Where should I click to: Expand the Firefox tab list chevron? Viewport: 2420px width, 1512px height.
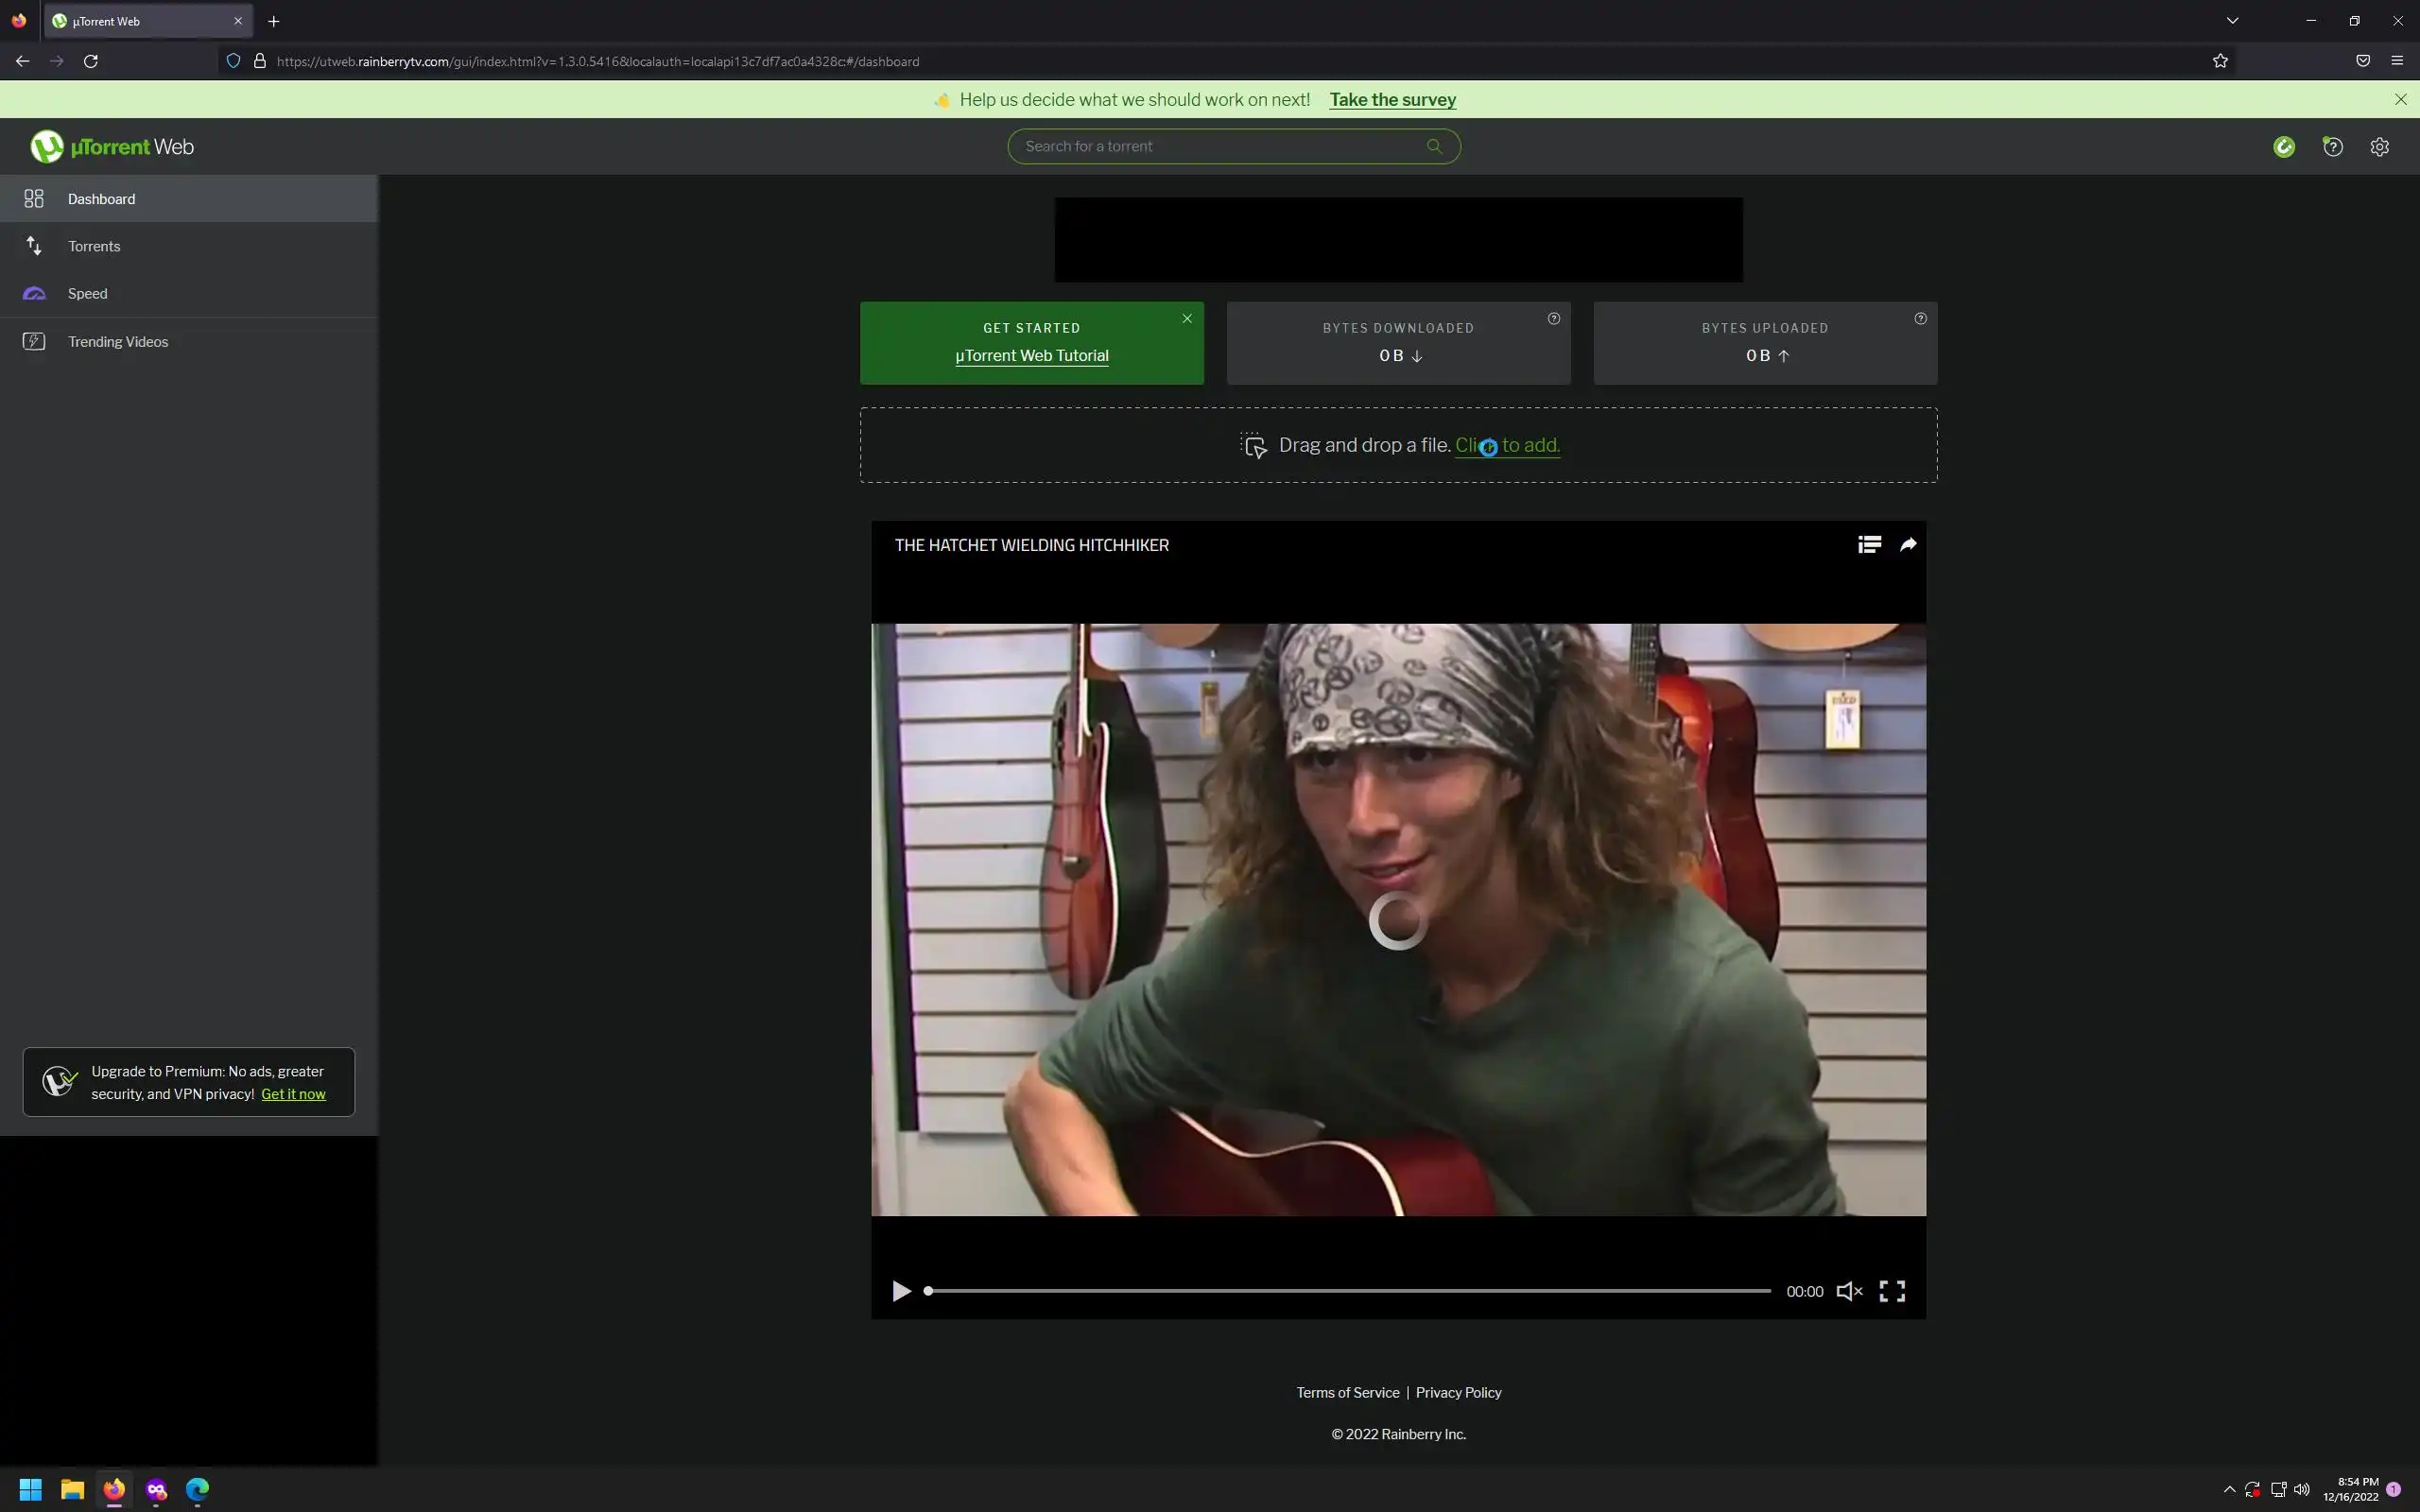[2232, 21]
